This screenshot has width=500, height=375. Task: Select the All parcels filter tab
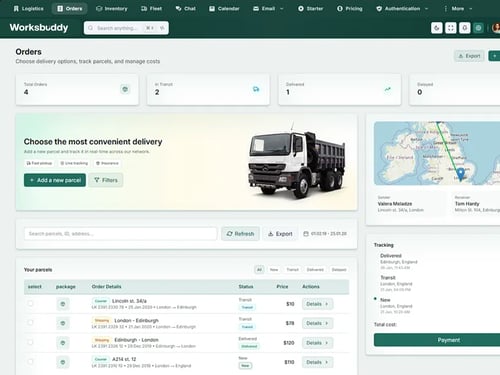[x=259, y=270]
